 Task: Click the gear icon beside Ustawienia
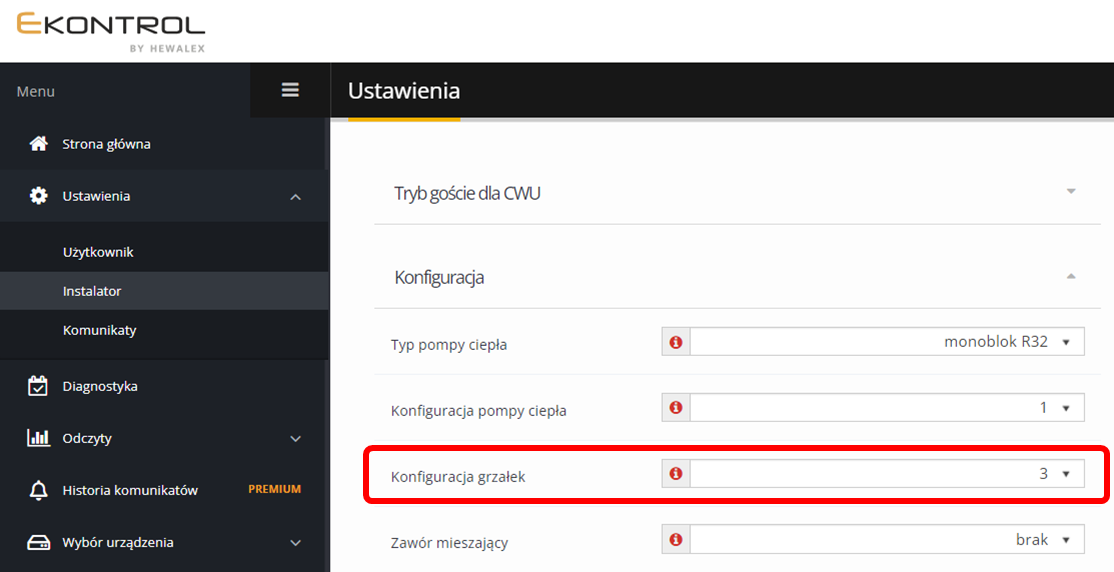39,196
